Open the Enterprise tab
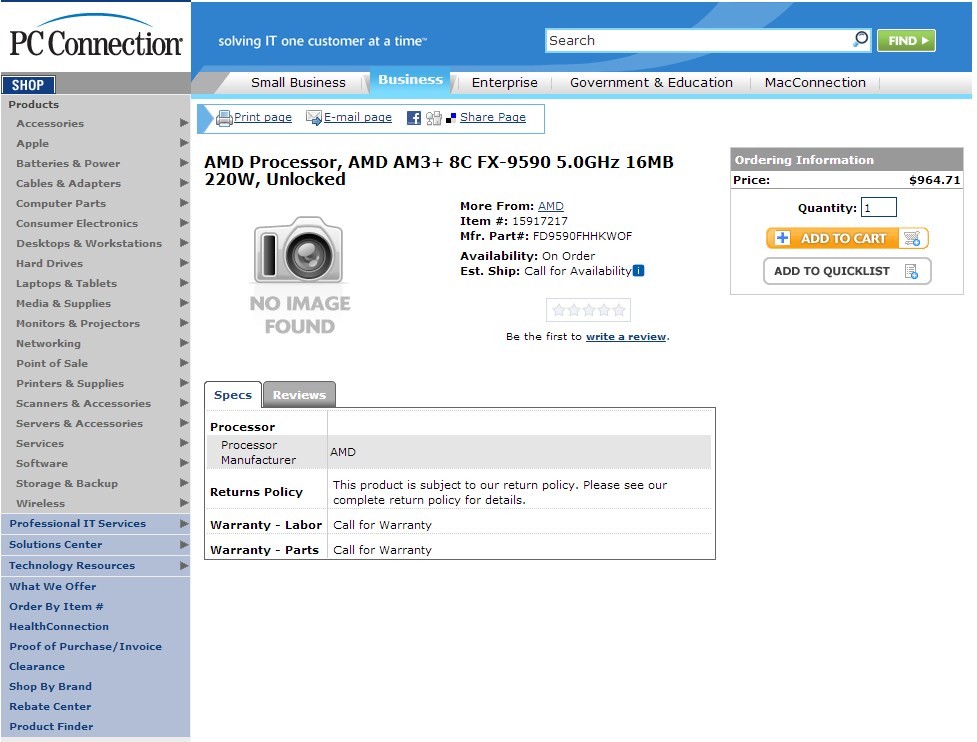 (x=505, y=82)
